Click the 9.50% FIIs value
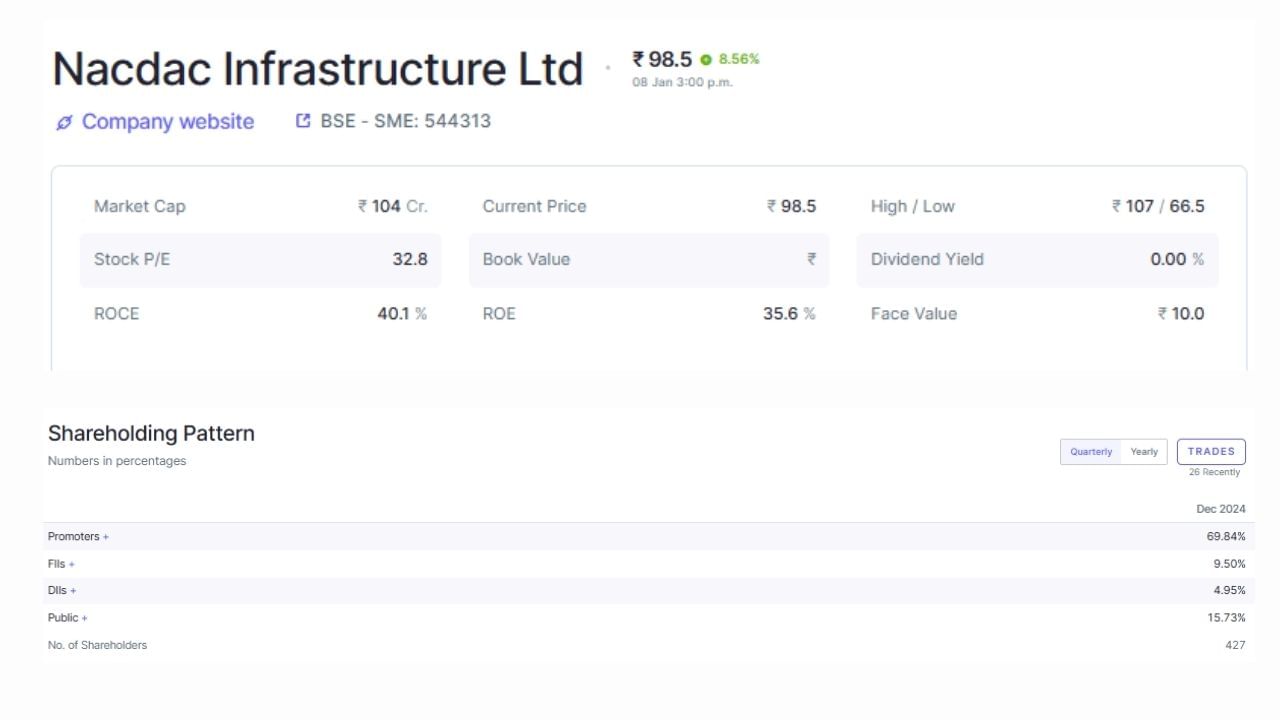 [x=1230, y=564]
